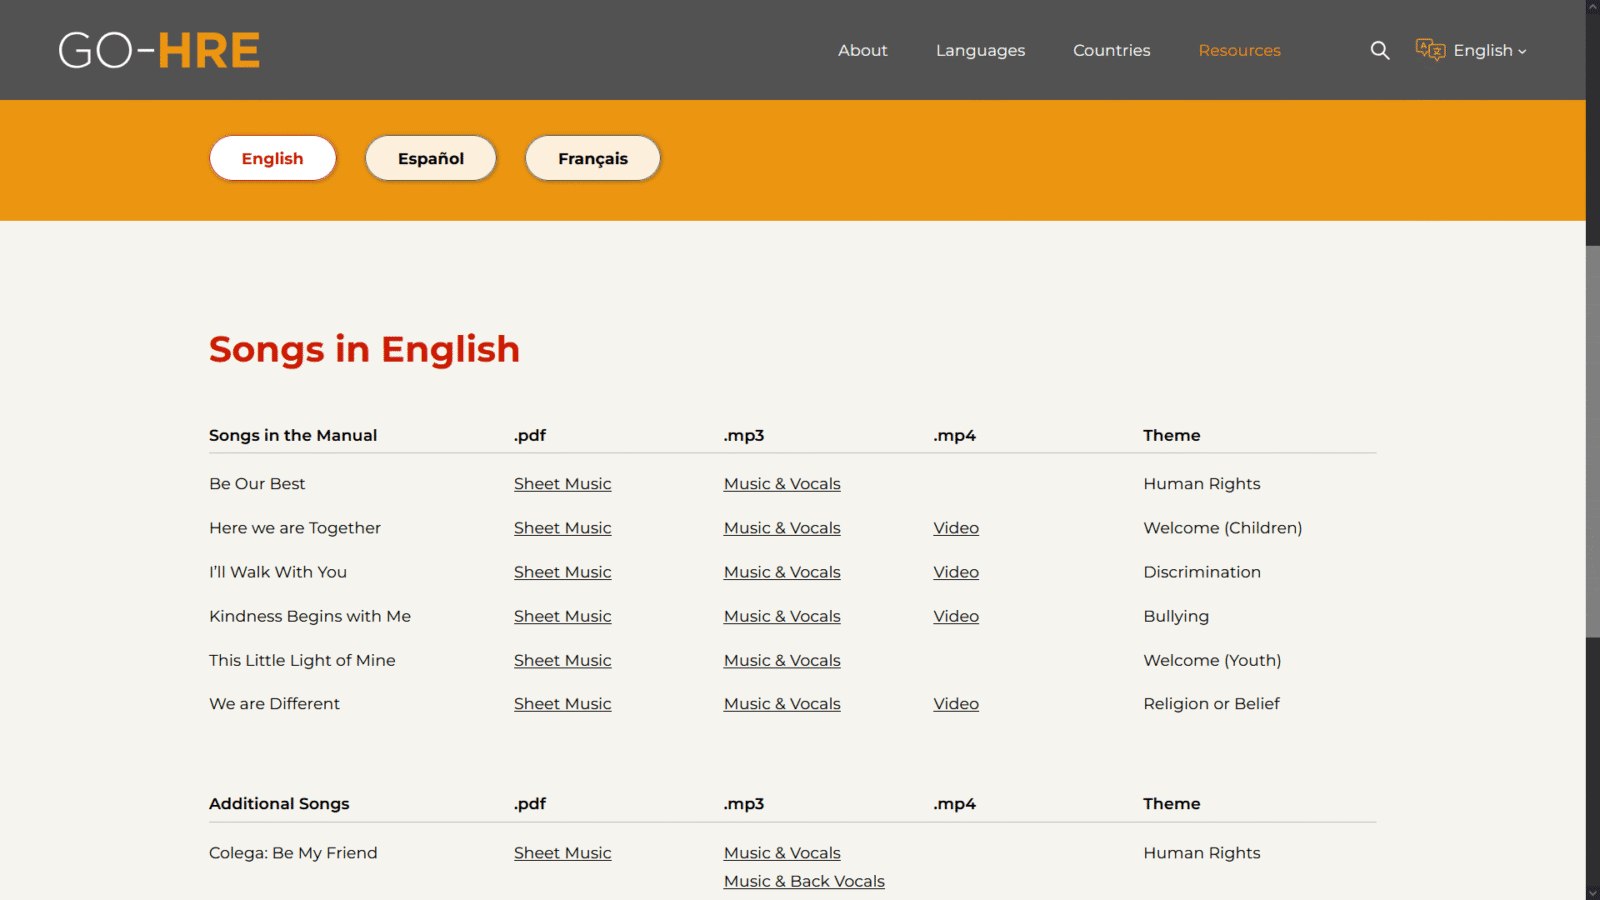1600x900 pixels.
Task: Click the page vertical scrollbar
Action: [x=1592, y=440]
